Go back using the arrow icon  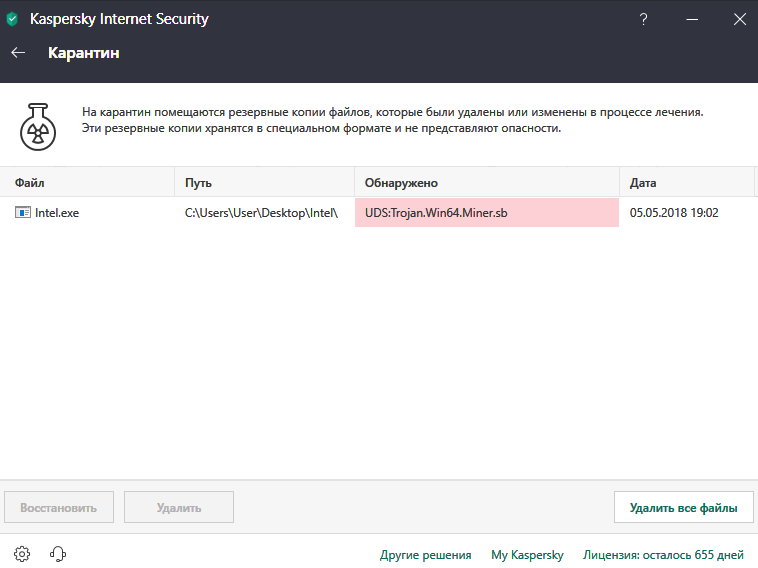18,53
